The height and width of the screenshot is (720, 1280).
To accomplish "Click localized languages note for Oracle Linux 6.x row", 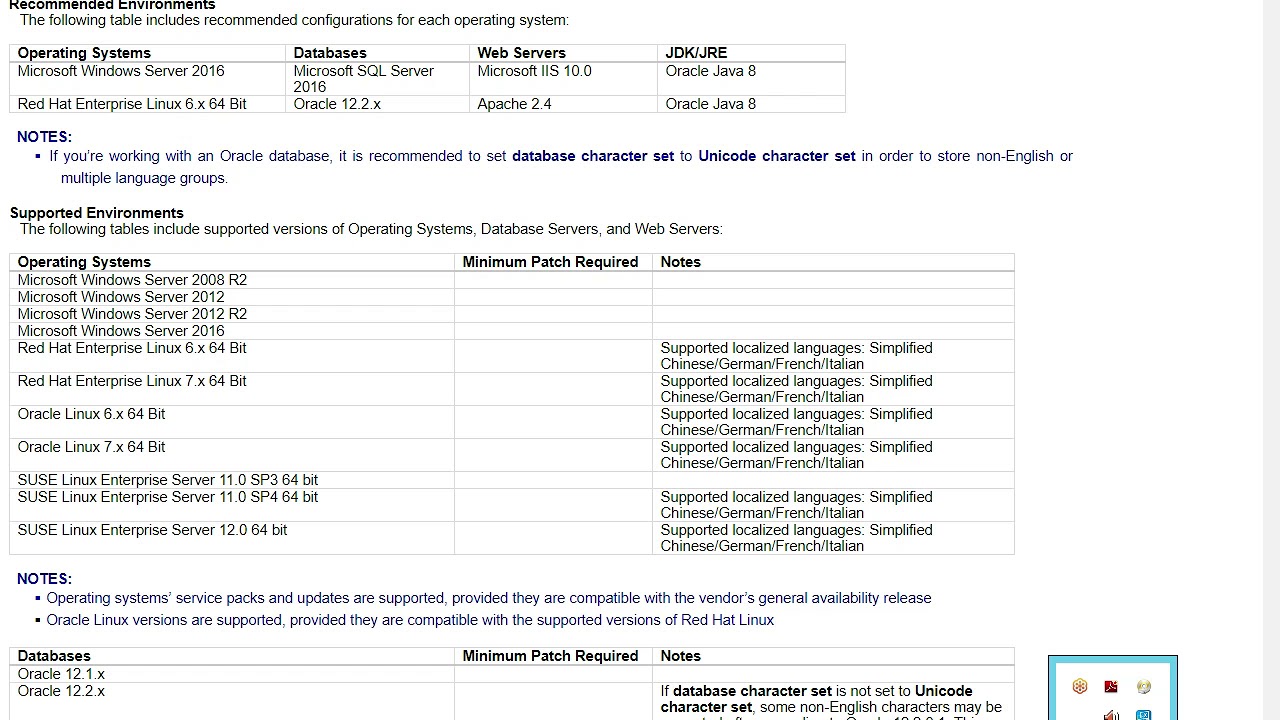I will (x=796, y=422).
